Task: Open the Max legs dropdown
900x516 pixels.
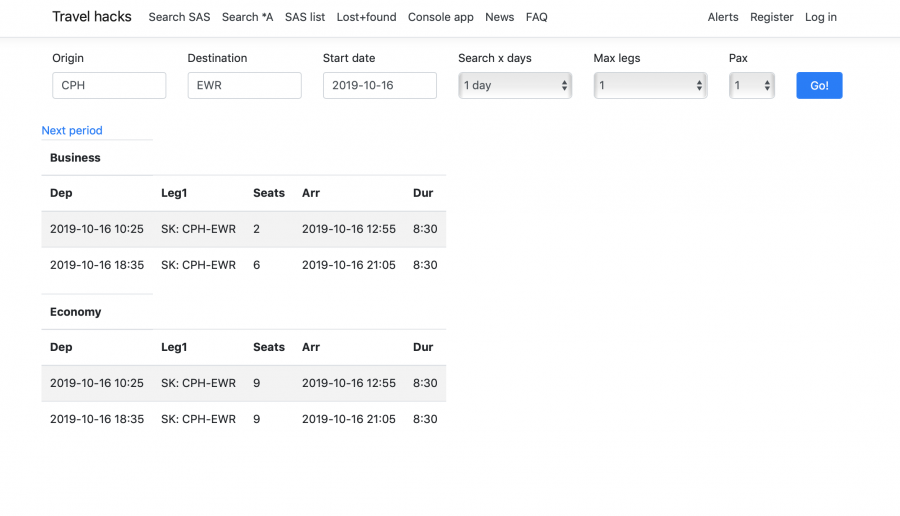Action: click(x=650, y=86)
